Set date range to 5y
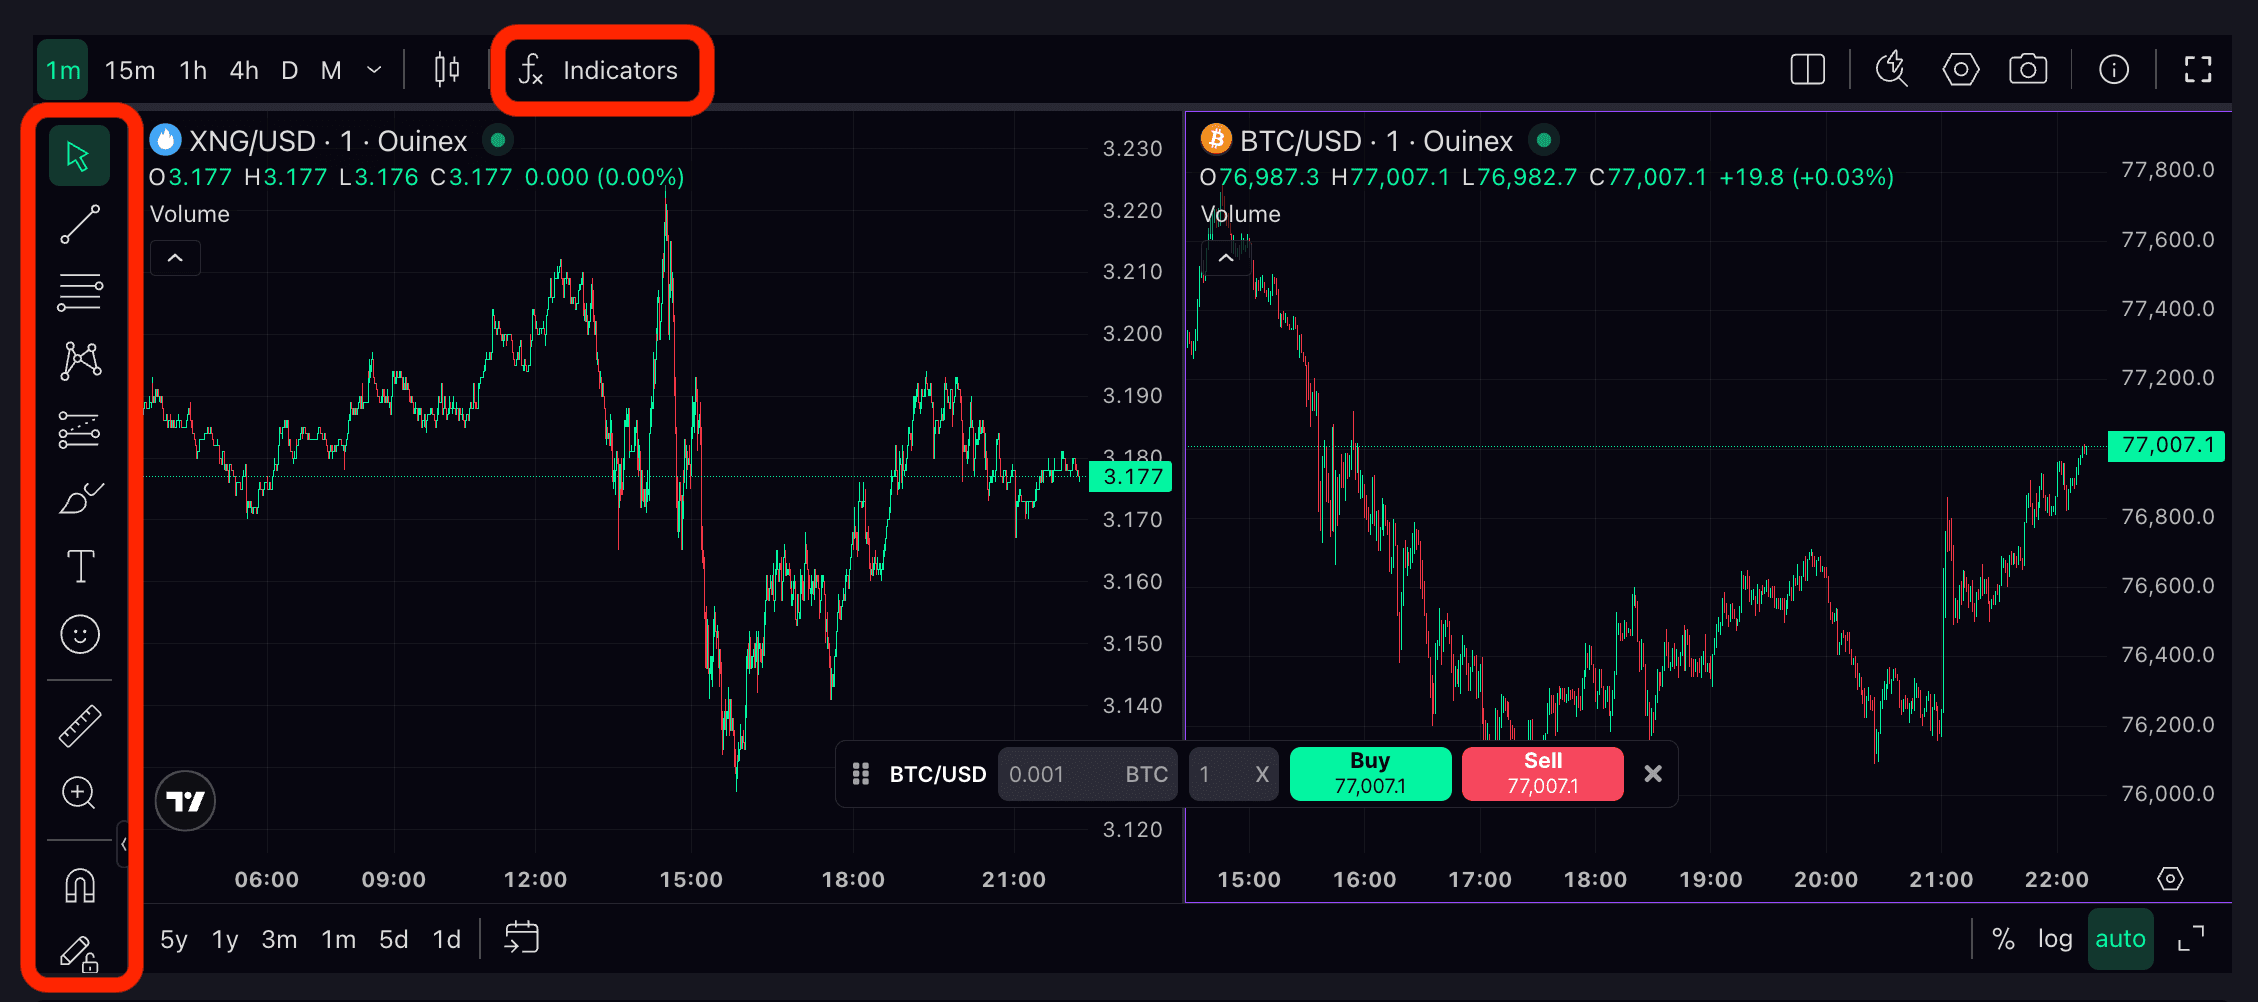 [x=174, y=940]
